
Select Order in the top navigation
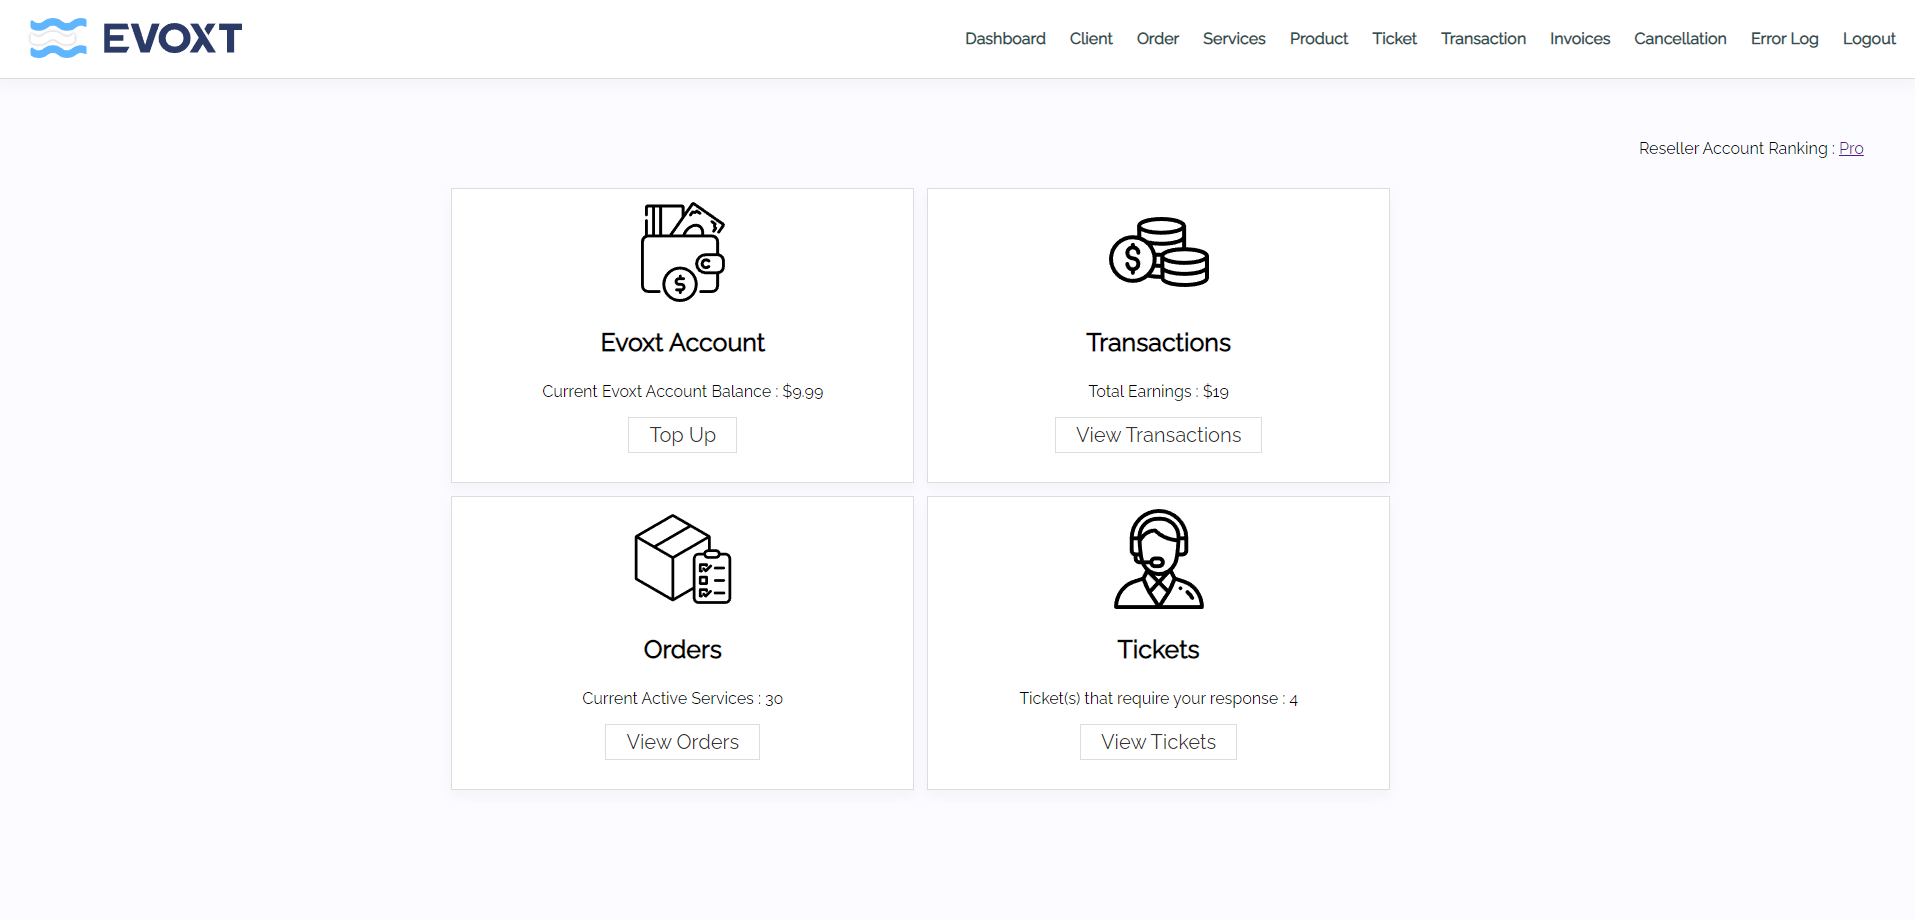tap(1158, 39)
